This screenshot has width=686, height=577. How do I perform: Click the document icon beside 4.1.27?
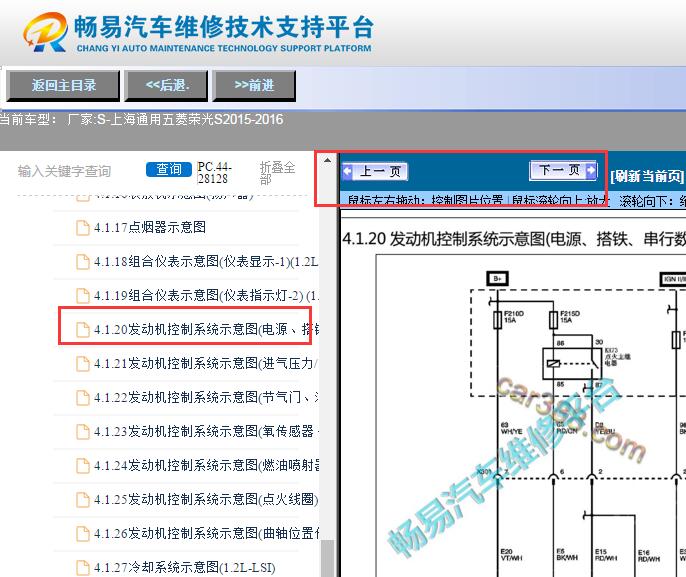click(x=83, y=568)
